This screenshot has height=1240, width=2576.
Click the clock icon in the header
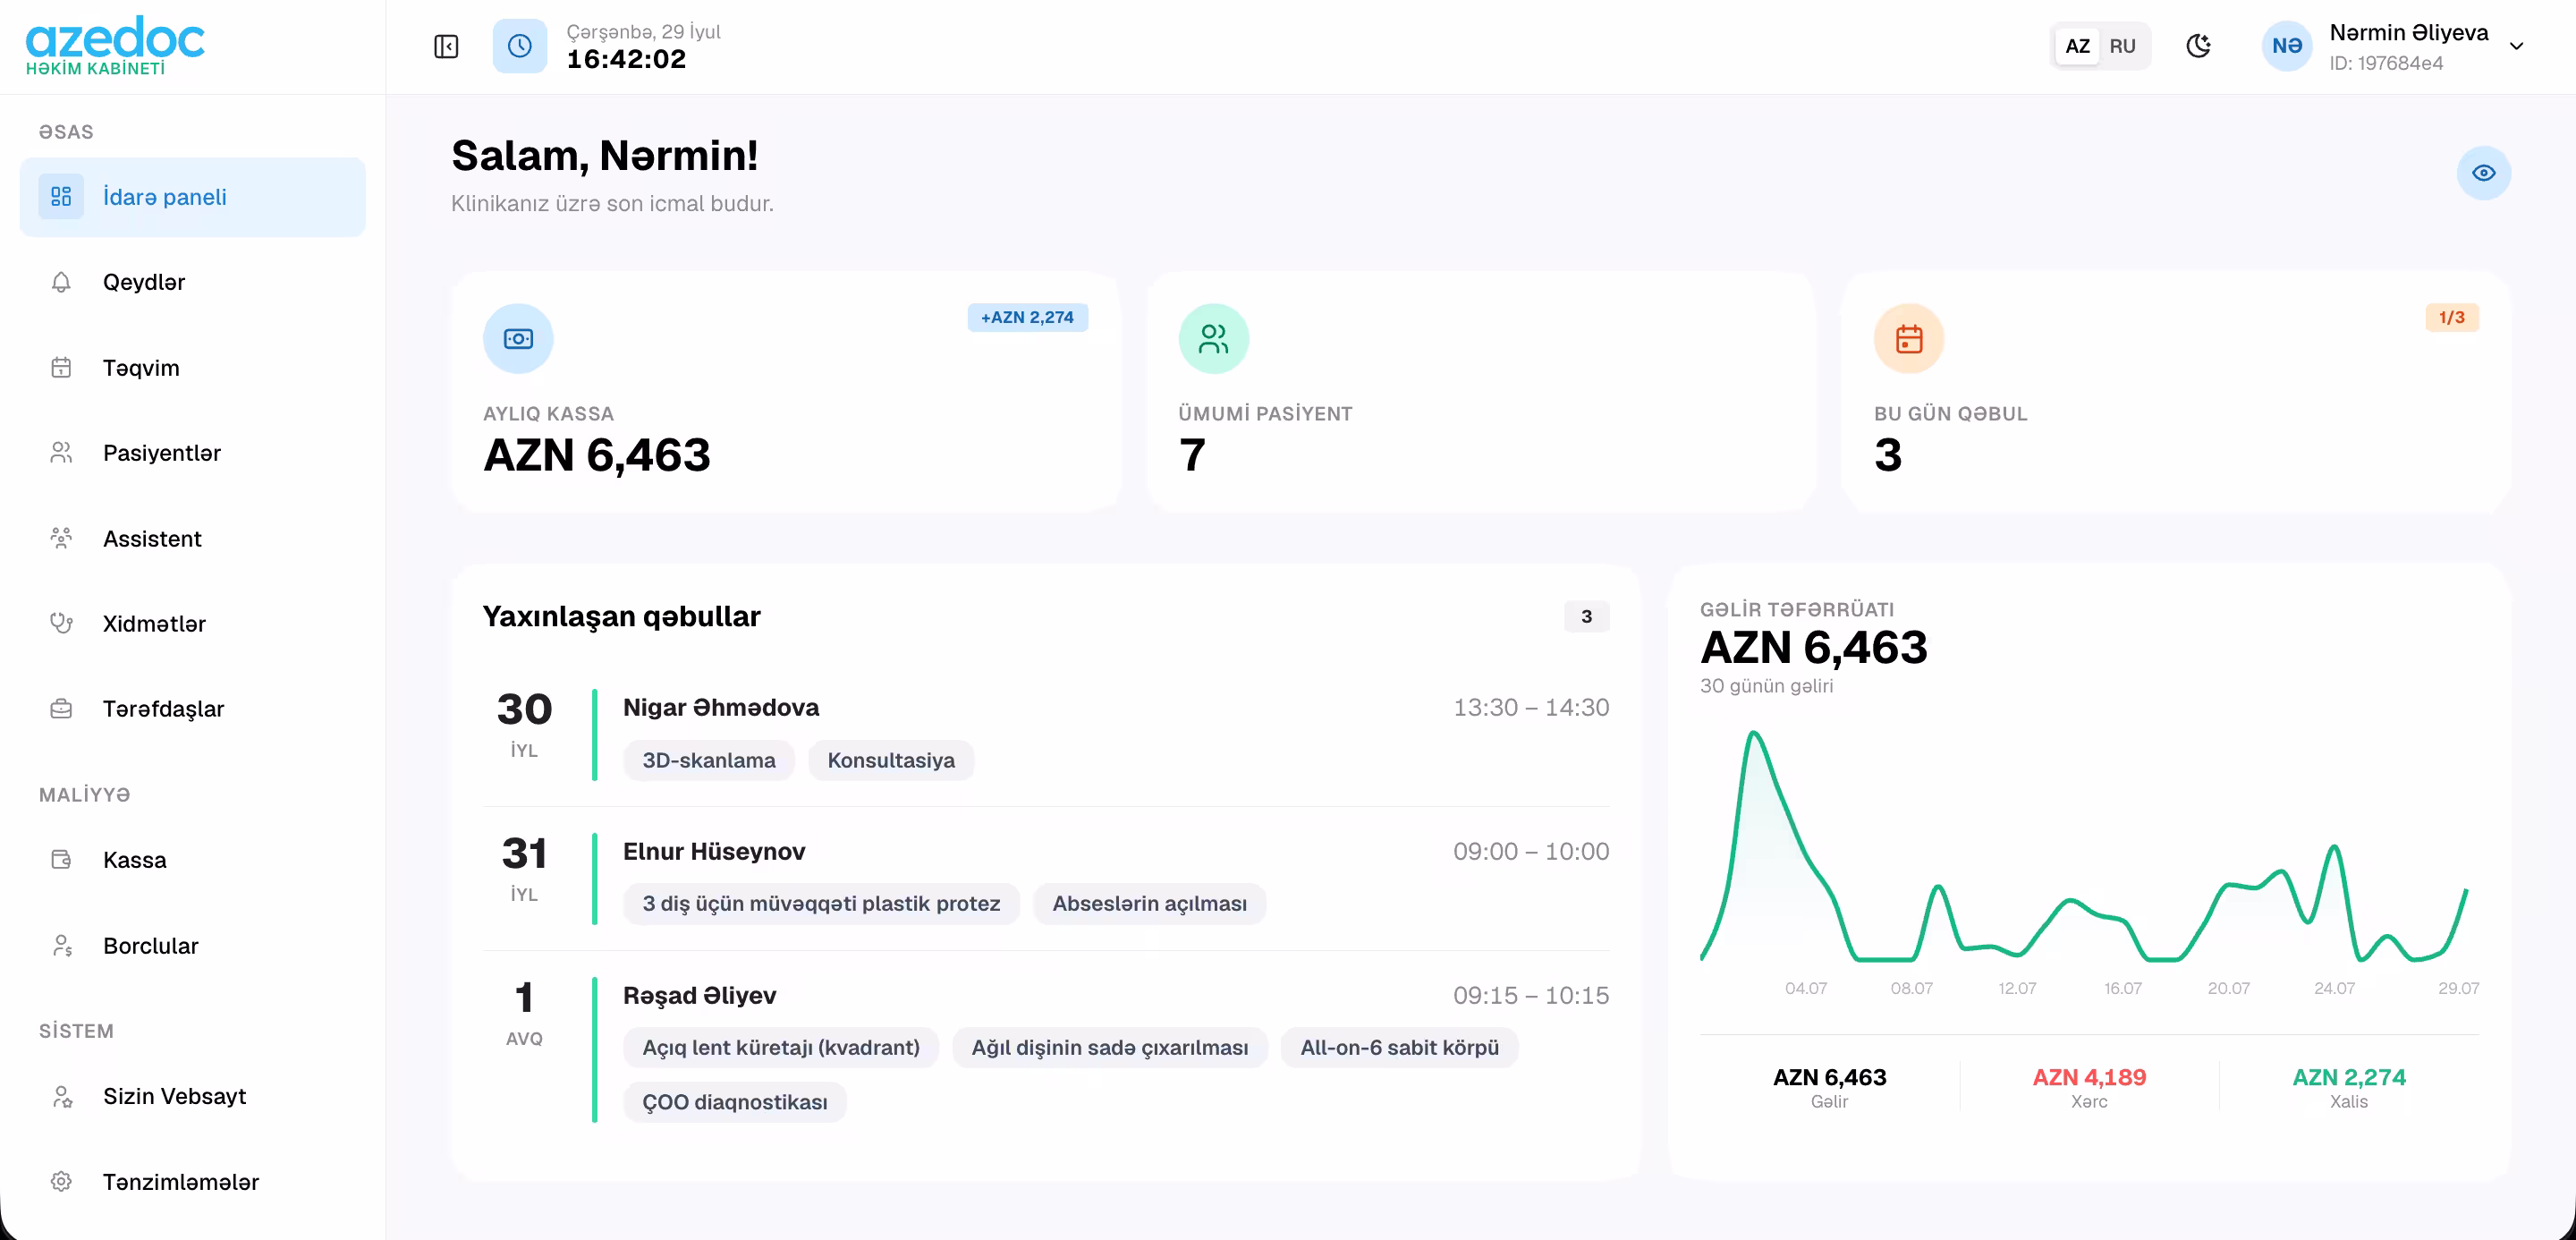pyautogui.click(x=519, y=46)
